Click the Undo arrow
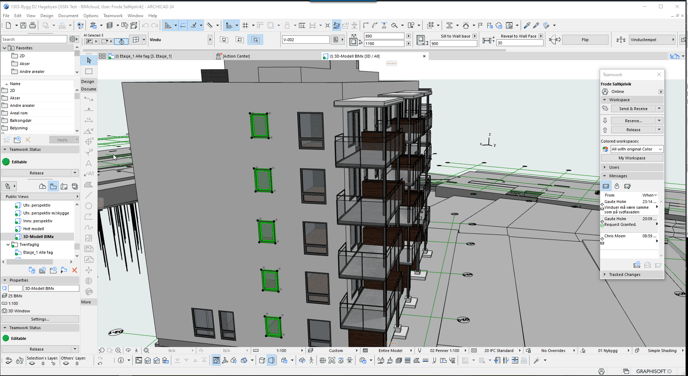688x376 pixels. click(146, 25)
